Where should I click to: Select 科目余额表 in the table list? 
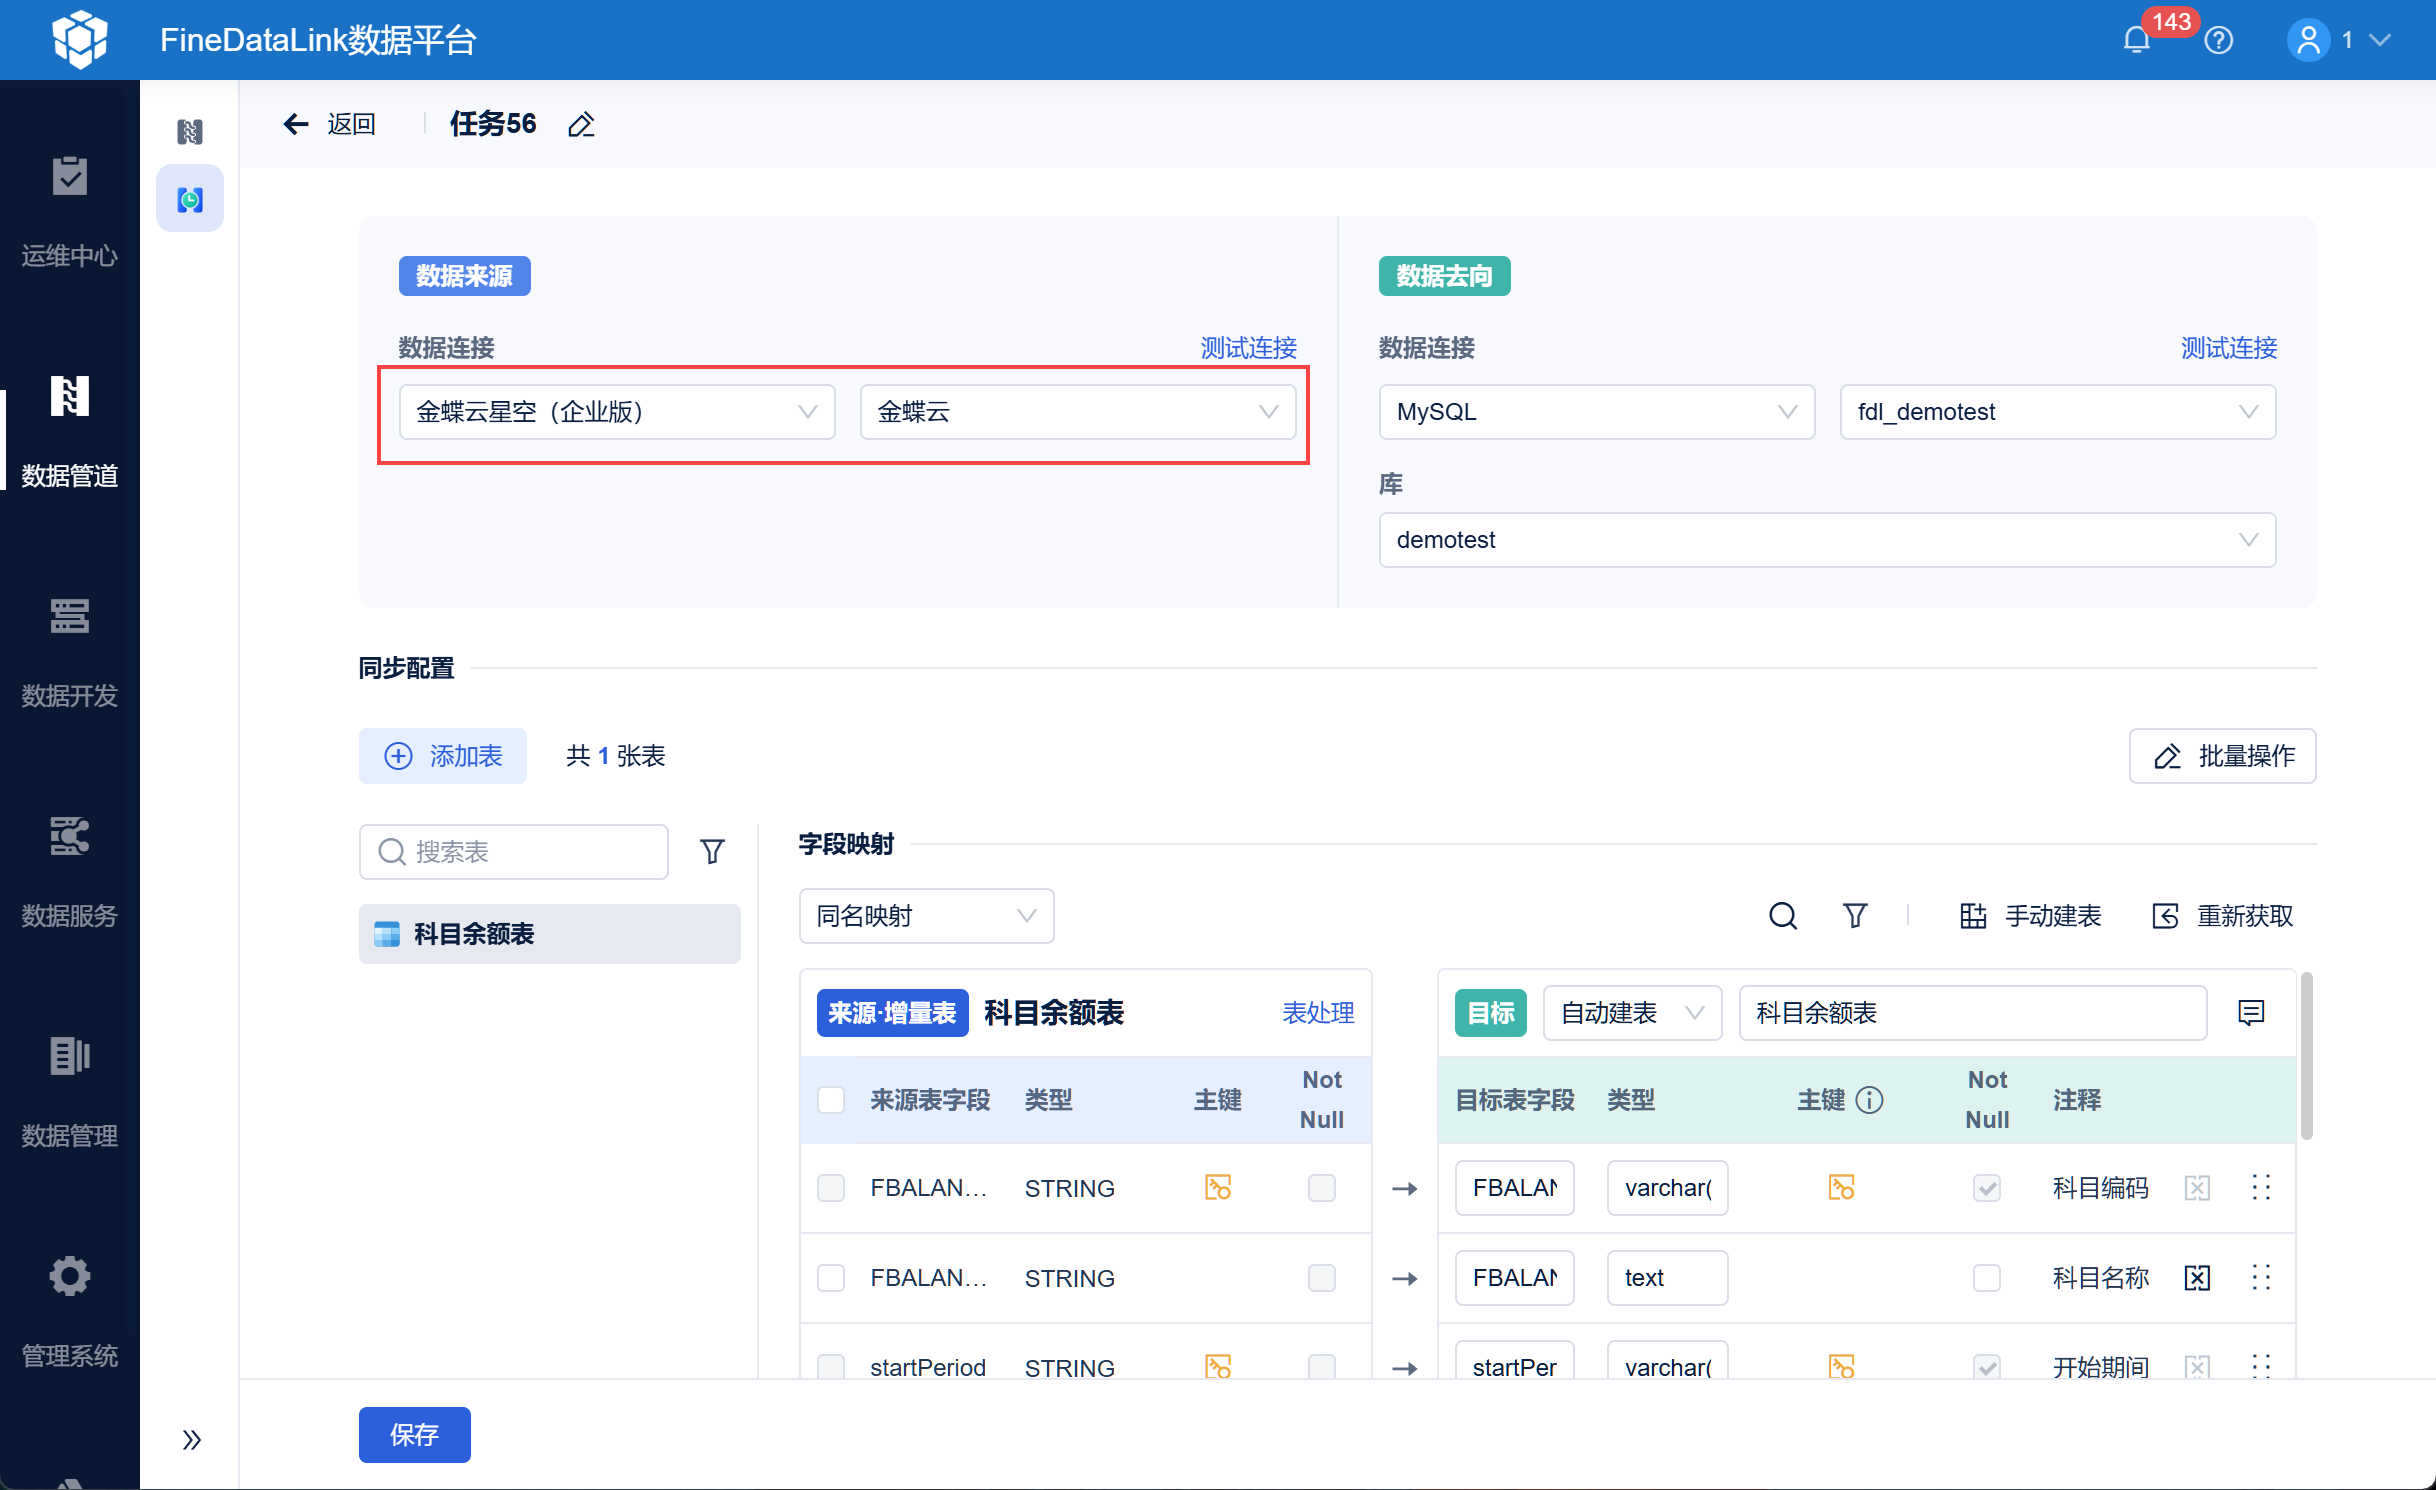click(x=550, y=934)
